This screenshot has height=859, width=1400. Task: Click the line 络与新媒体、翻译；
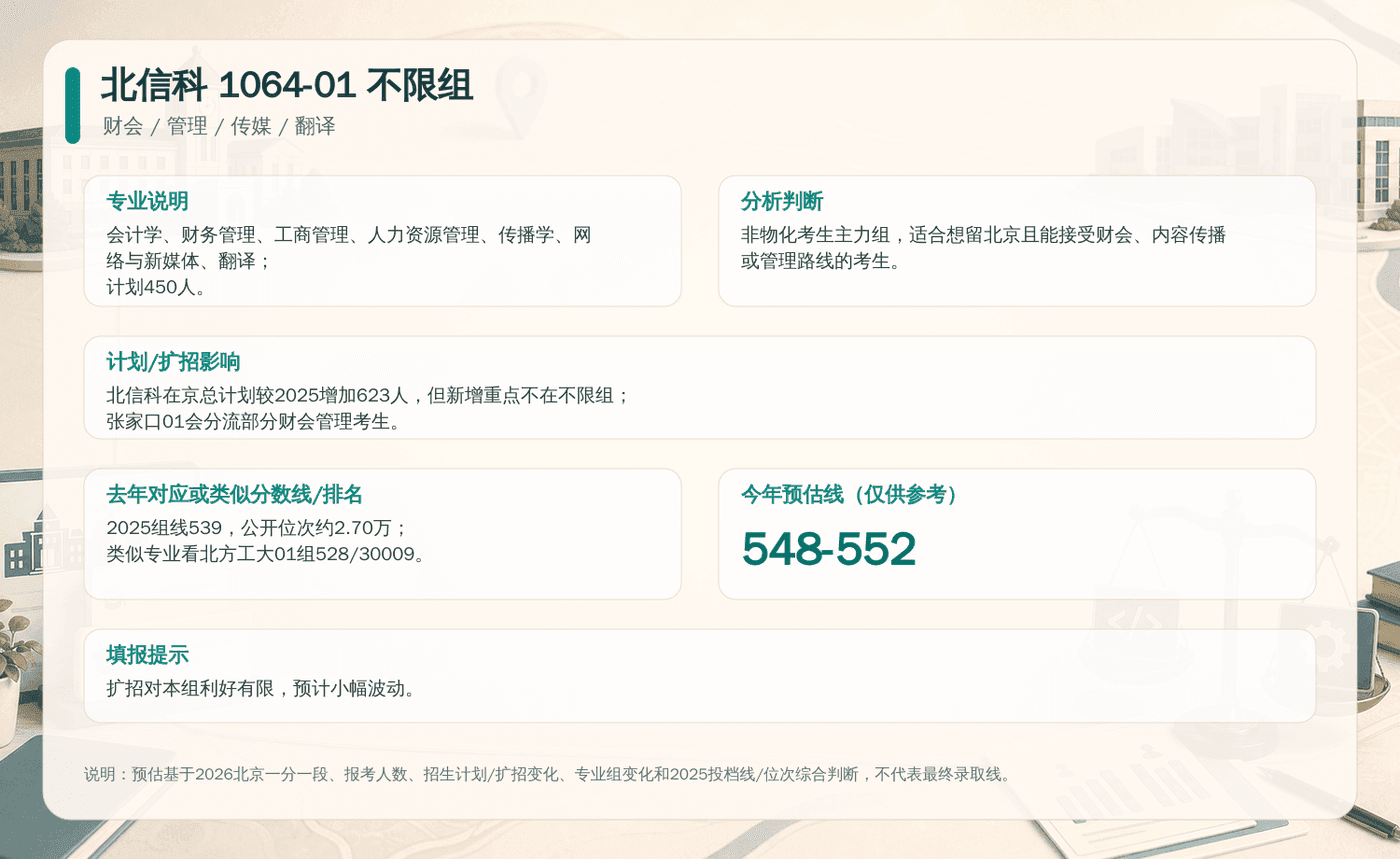click(x=189, y=262)
